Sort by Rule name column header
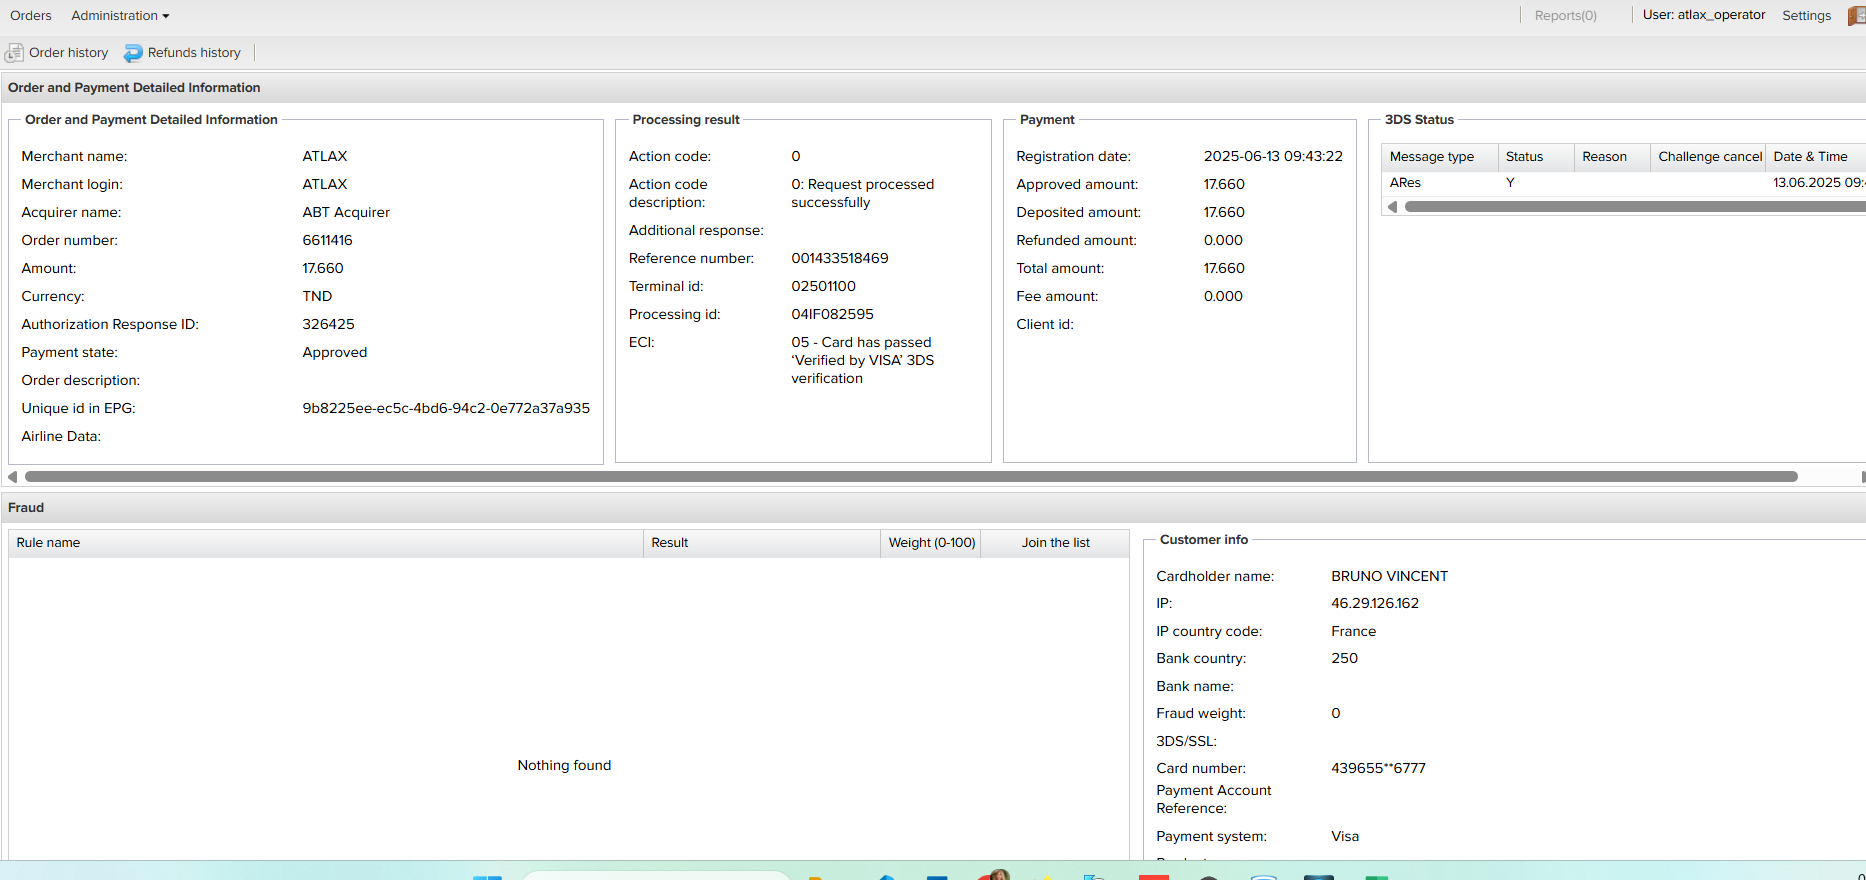 (48, 543)
